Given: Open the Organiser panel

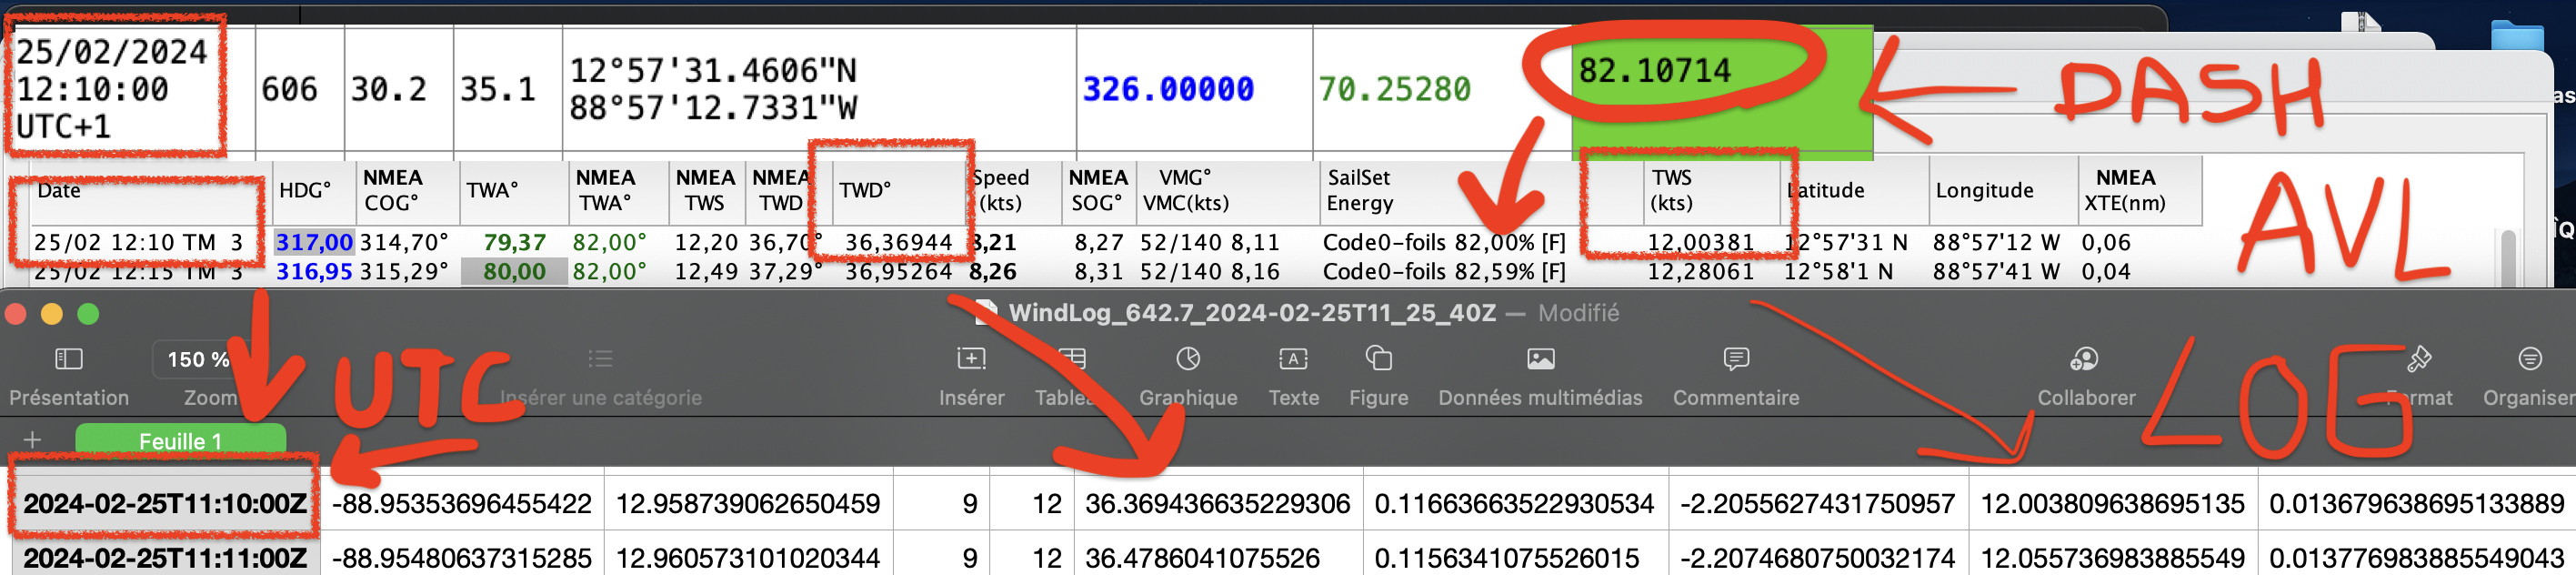Looking at the screenshot, I should tap(2529, 376).
